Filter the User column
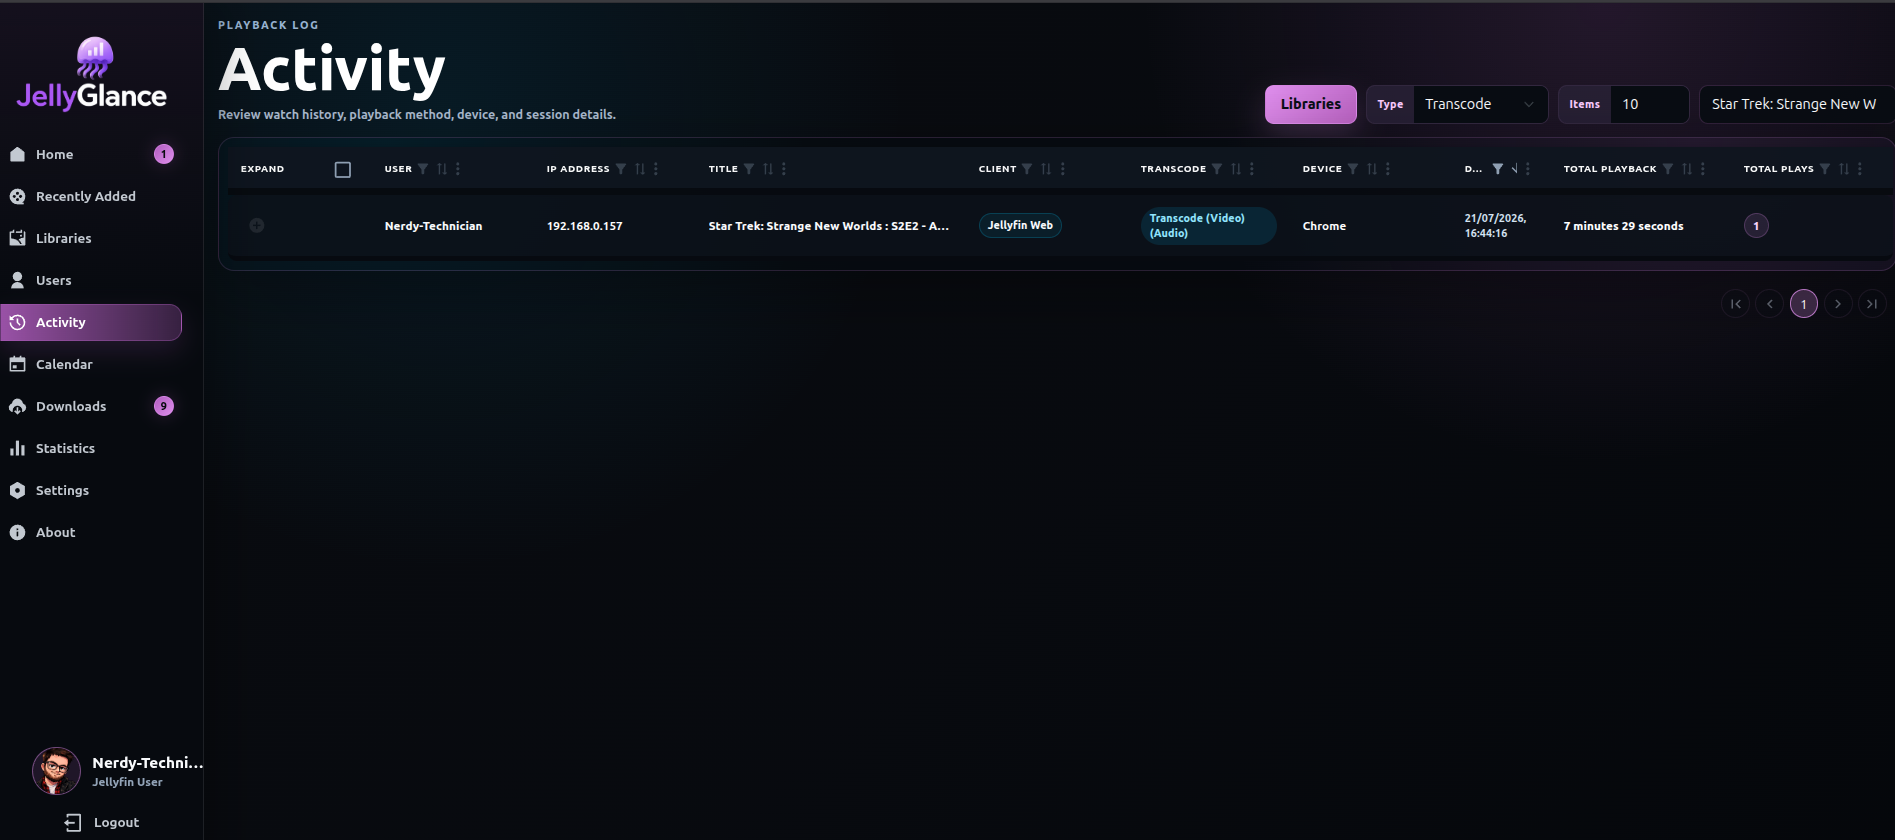This screenshot has width=1895, height=840. (x=423, y=169)
